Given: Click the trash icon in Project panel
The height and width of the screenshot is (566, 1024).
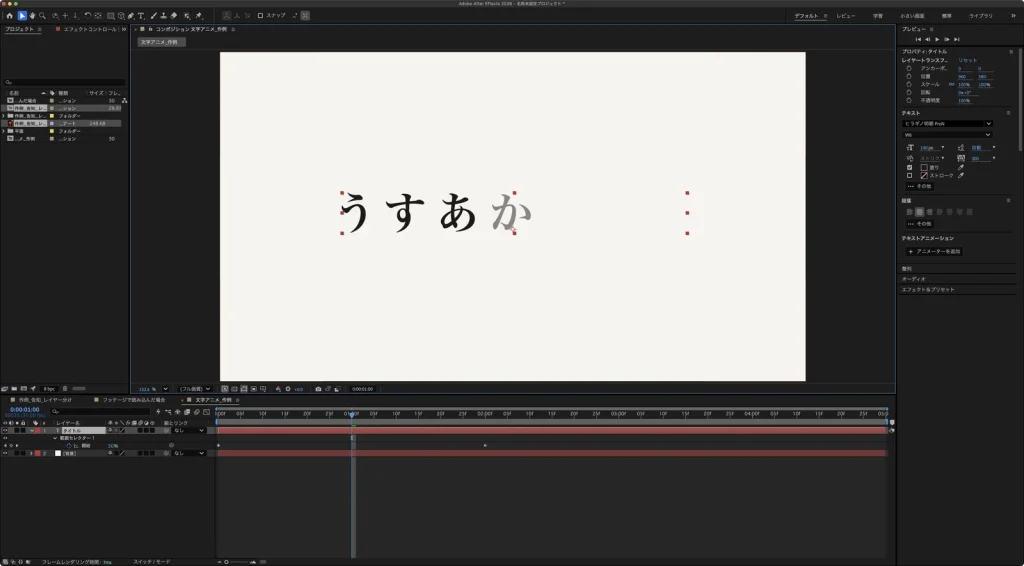Looking at the screenshot, I should click(65, 388).
